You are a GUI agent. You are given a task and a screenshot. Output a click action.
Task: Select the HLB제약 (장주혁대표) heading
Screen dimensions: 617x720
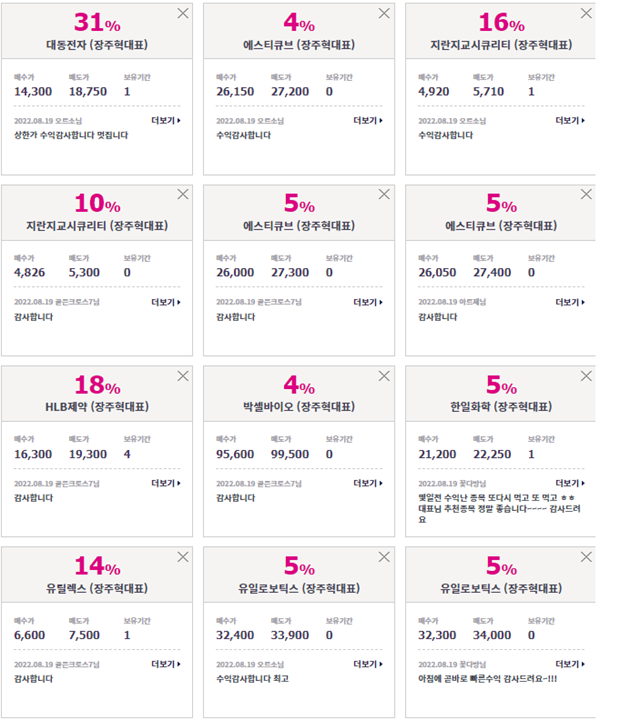97,407
